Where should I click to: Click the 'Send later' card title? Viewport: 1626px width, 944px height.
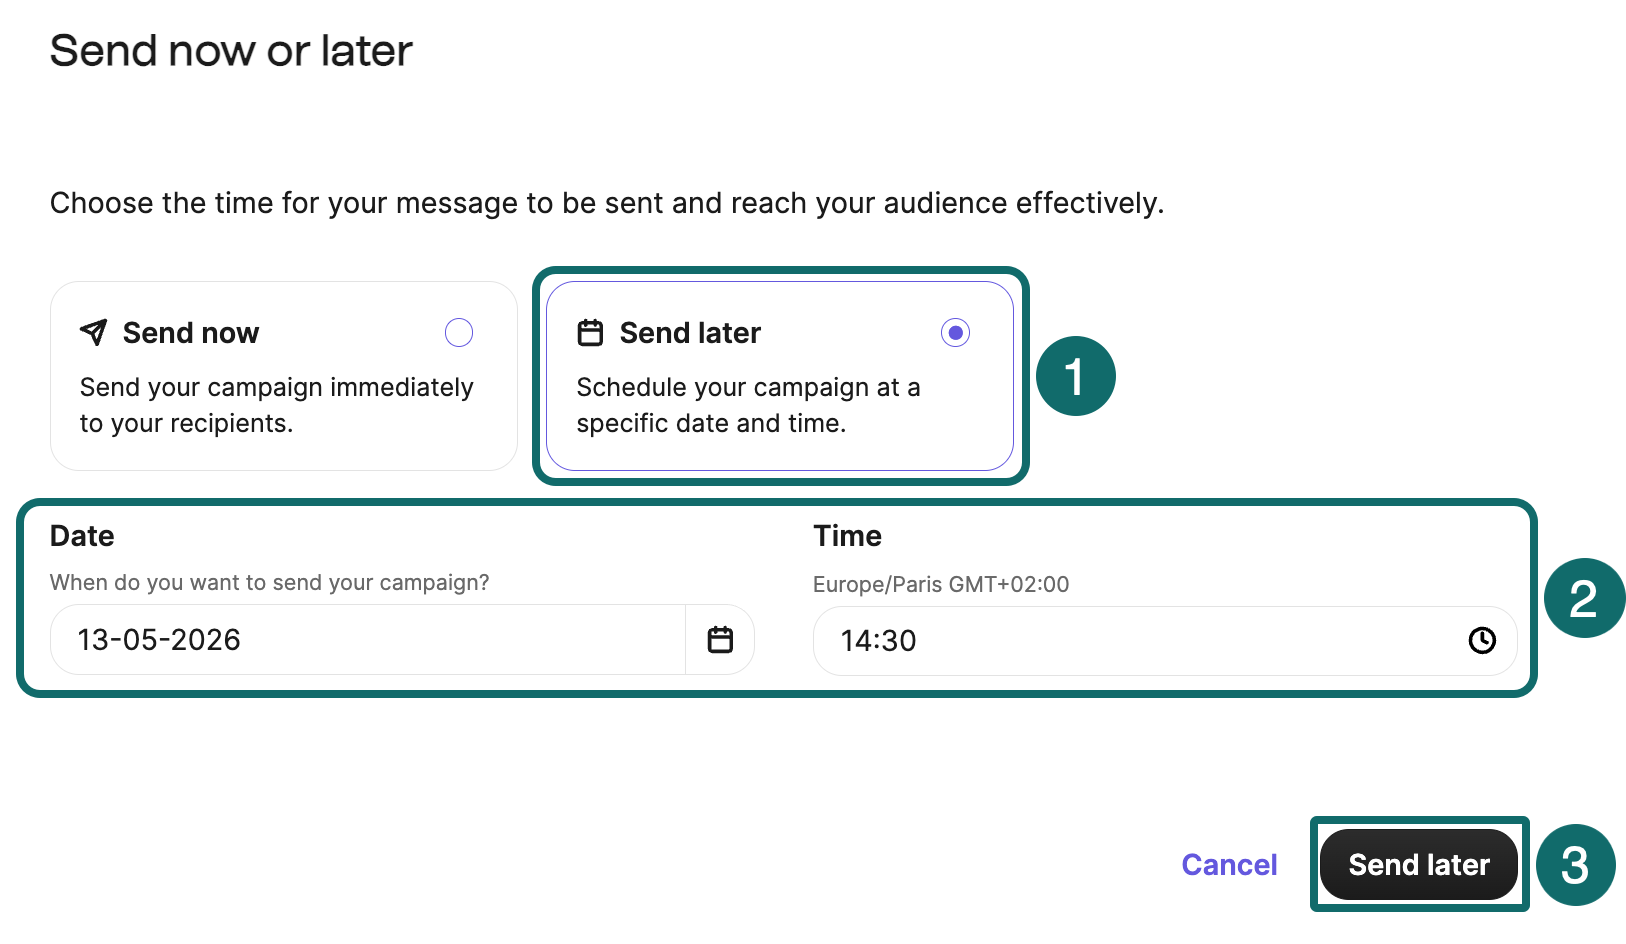(x=690, y=332)
